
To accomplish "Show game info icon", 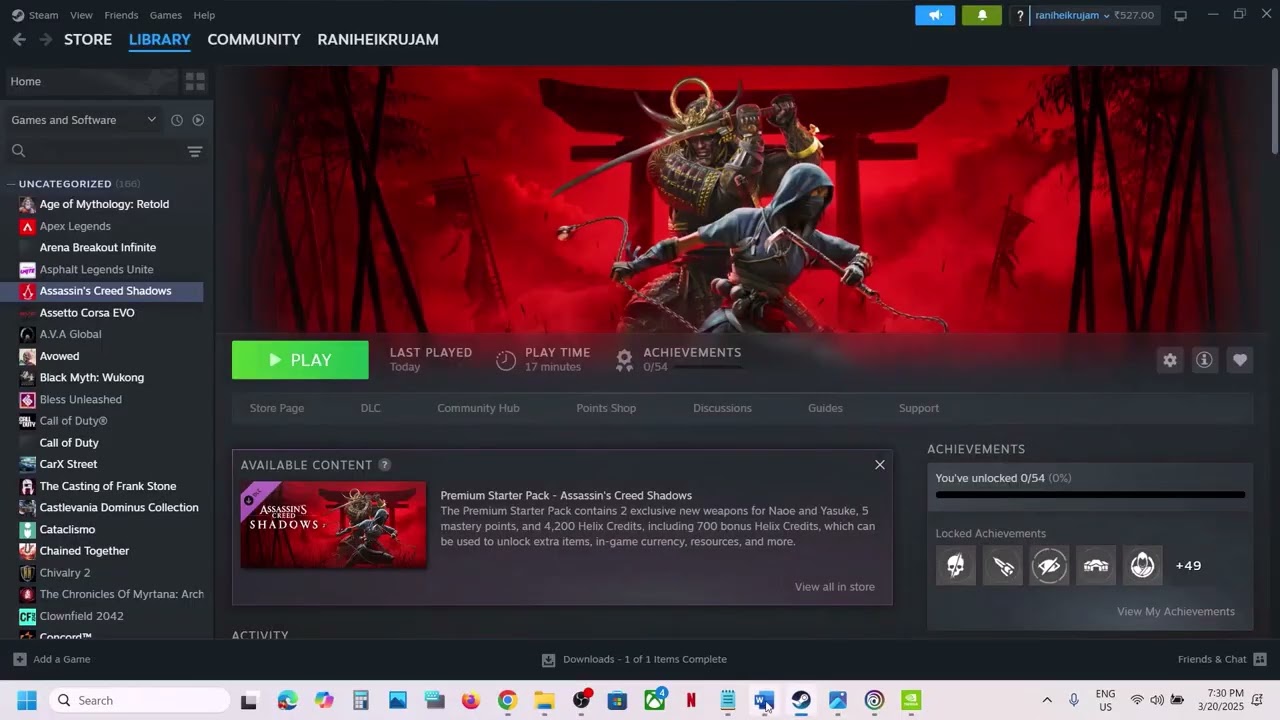I will tap(1204, 360).
